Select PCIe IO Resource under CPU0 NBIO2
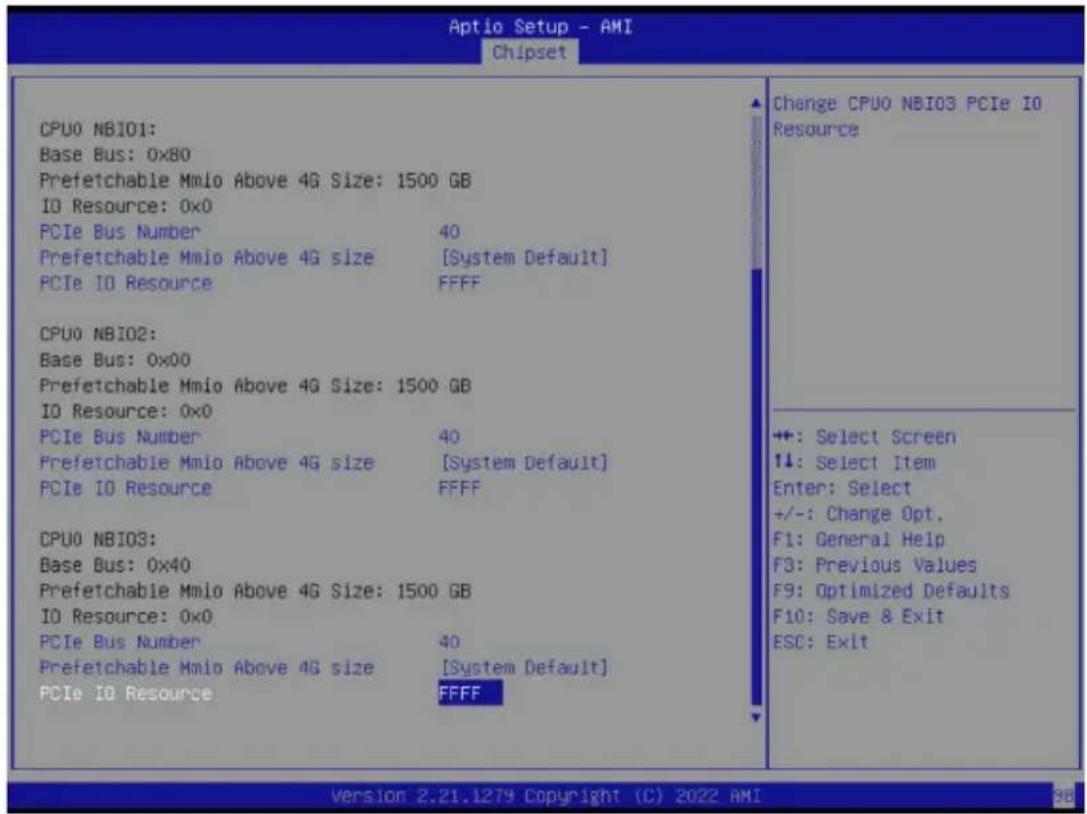 pyautogui.click(x=260, y=488)
